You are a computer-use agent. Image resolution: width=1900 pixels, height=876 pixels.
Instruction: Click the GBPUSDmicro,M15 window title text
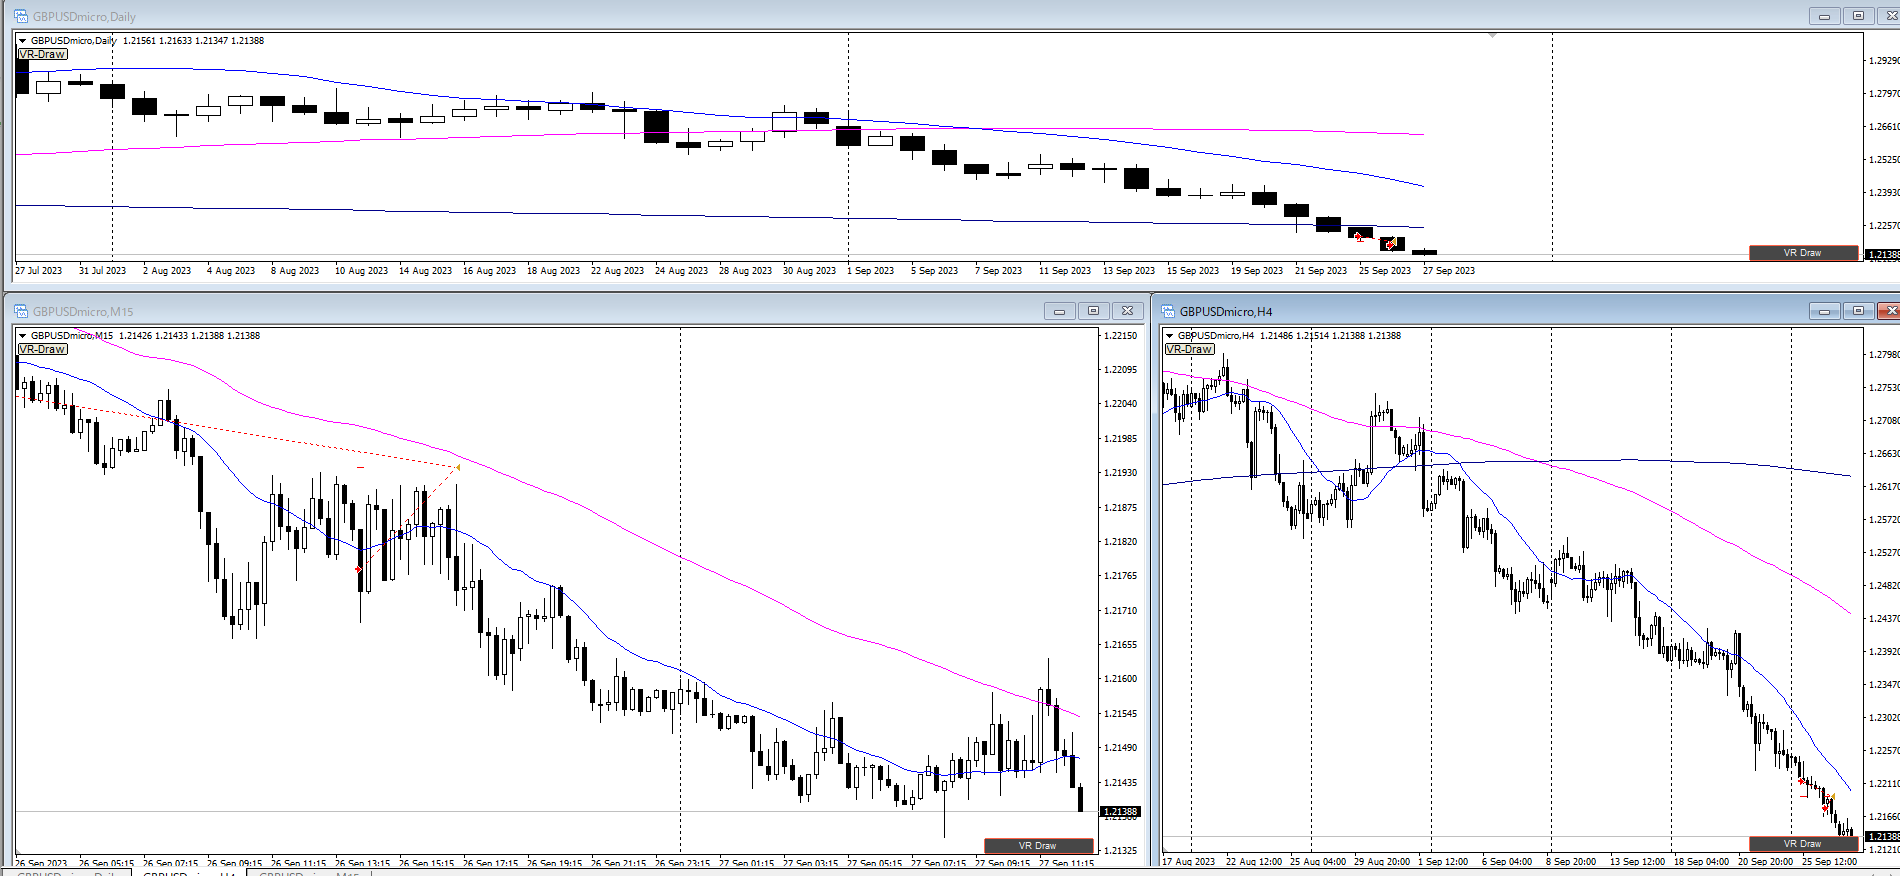tap(83, 312)
